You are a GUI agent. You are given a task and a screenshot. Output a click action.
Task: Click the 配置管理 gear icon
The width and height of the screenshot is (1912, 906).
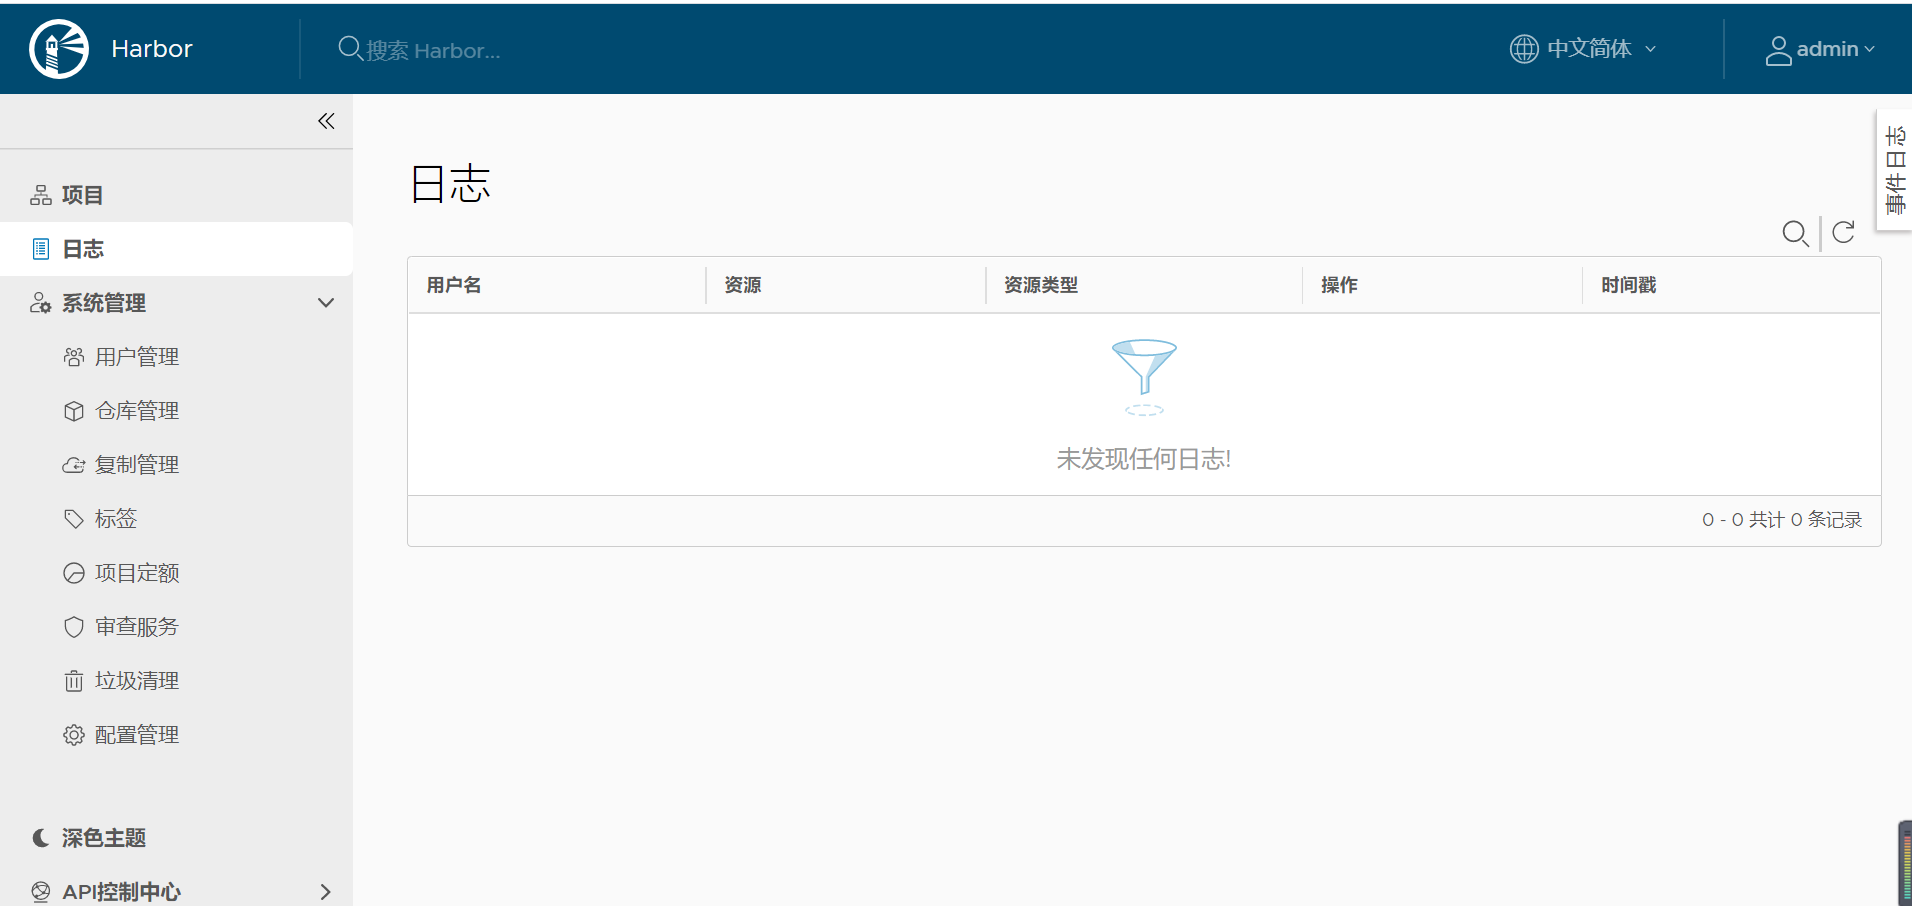pos(74,735)
